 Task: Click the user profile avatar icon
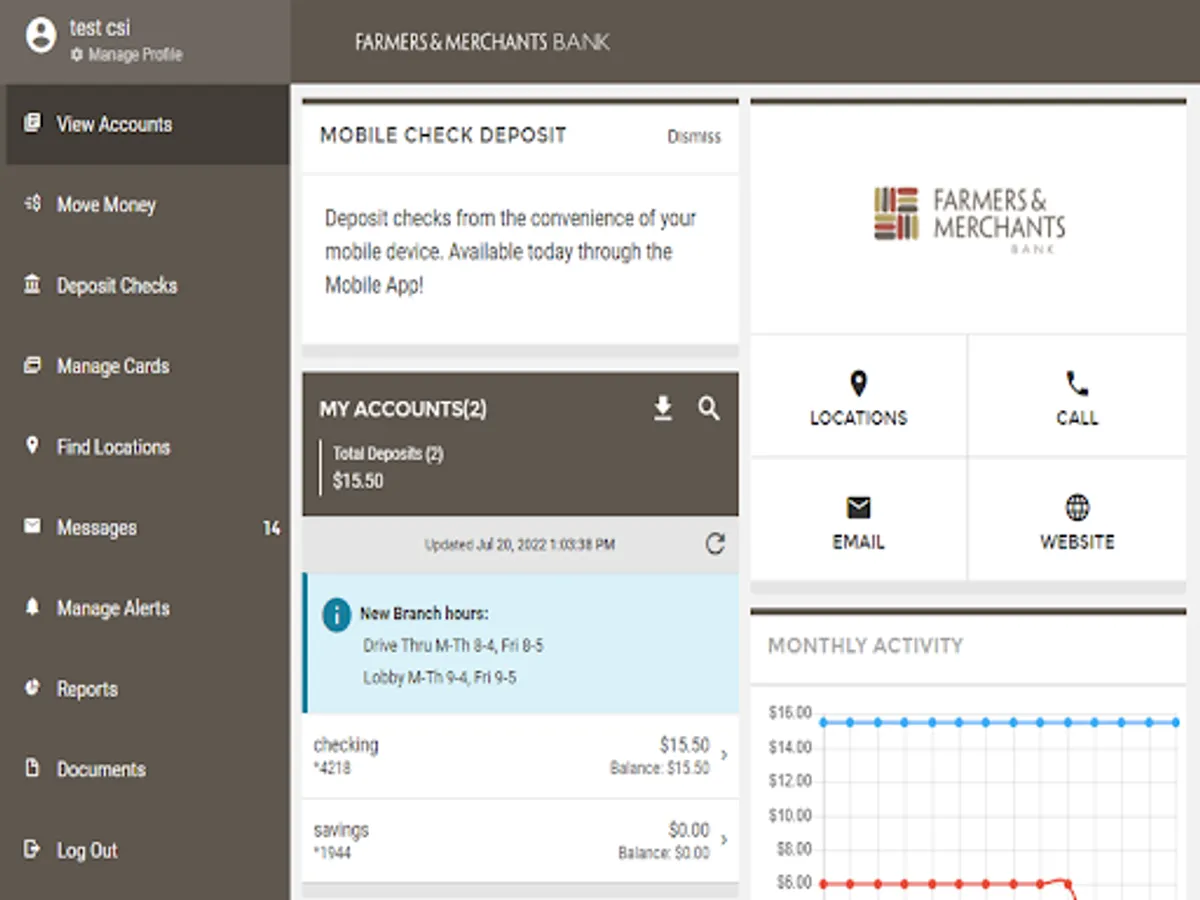click(x=41, y=35)
